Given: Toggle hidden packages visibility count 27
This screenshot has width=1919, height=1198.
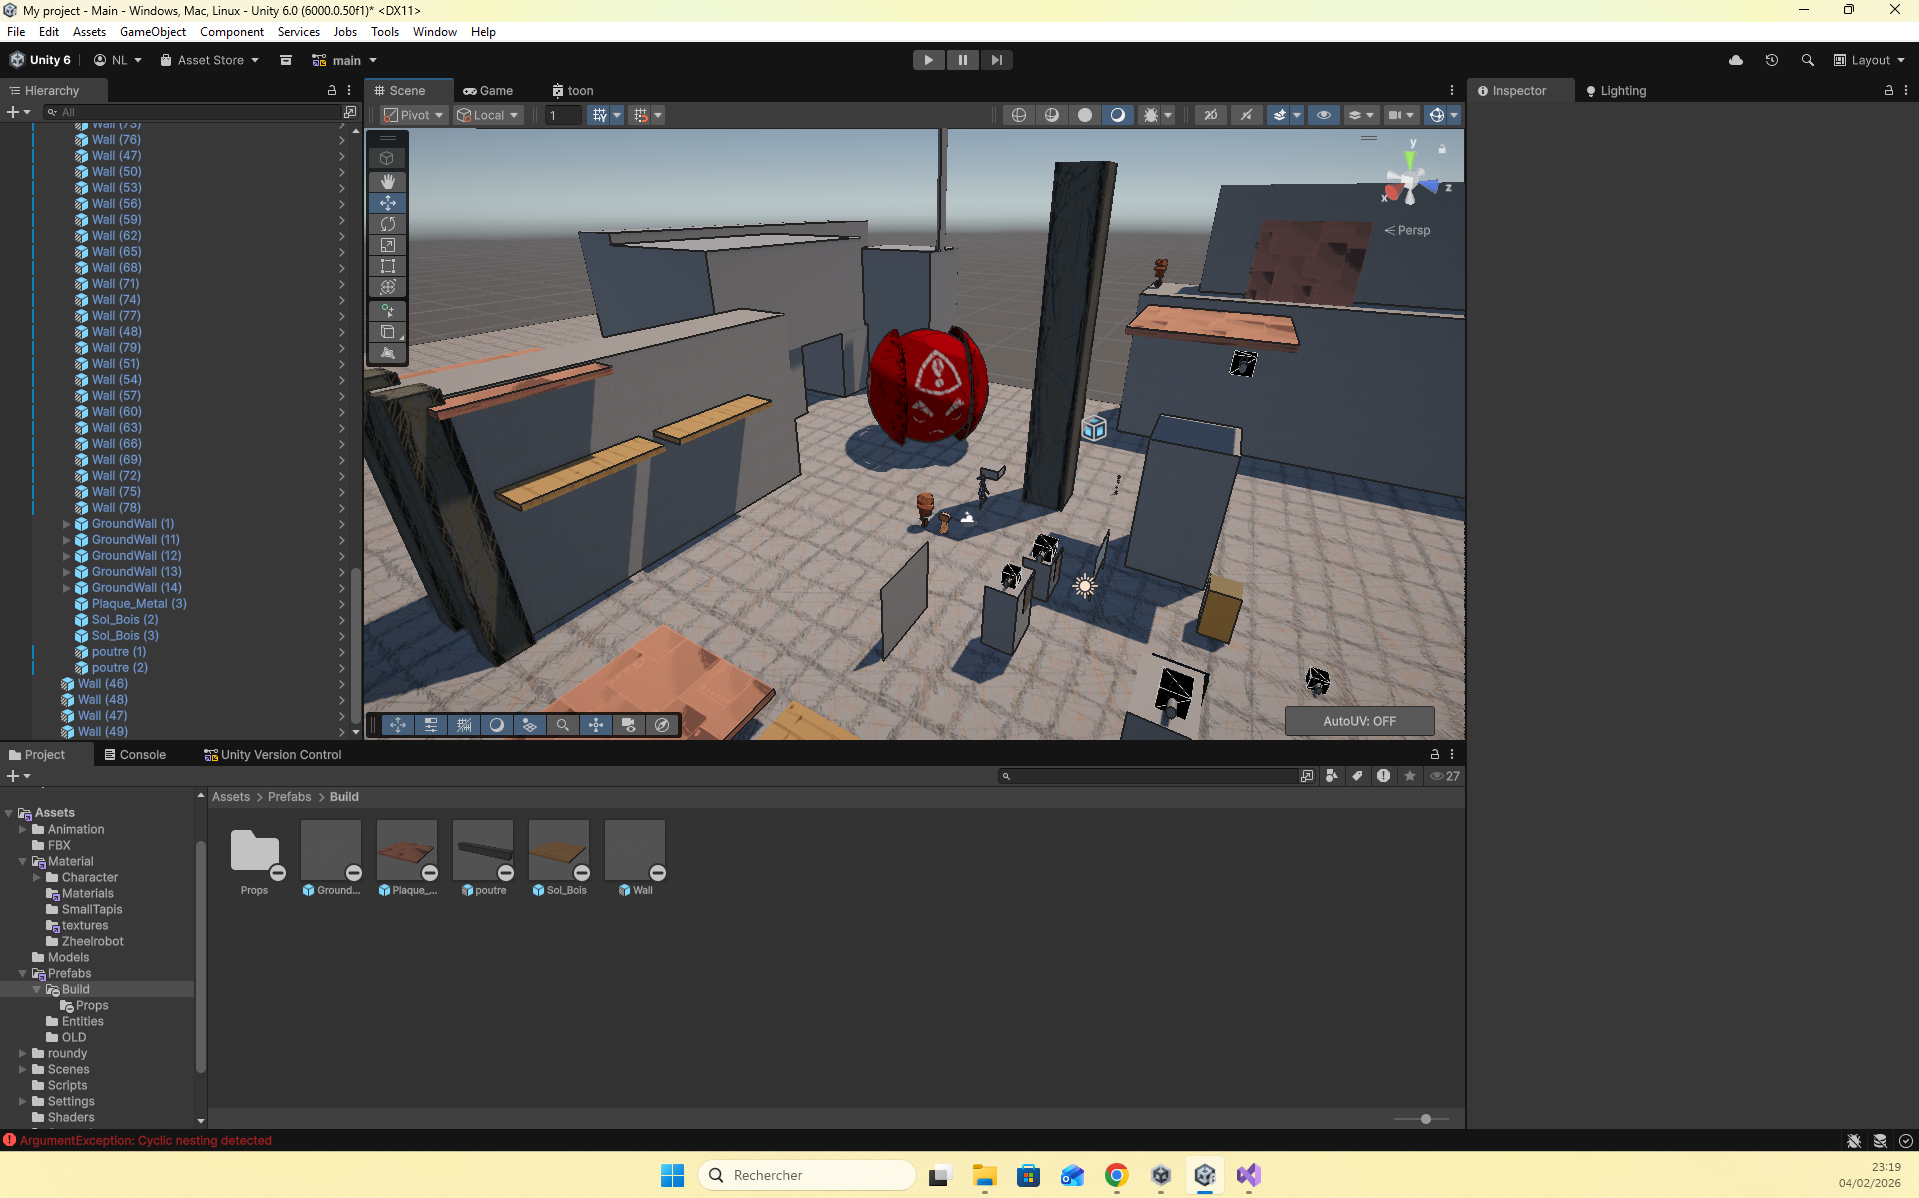Looking at the screenshot, I should (1445, 776).
